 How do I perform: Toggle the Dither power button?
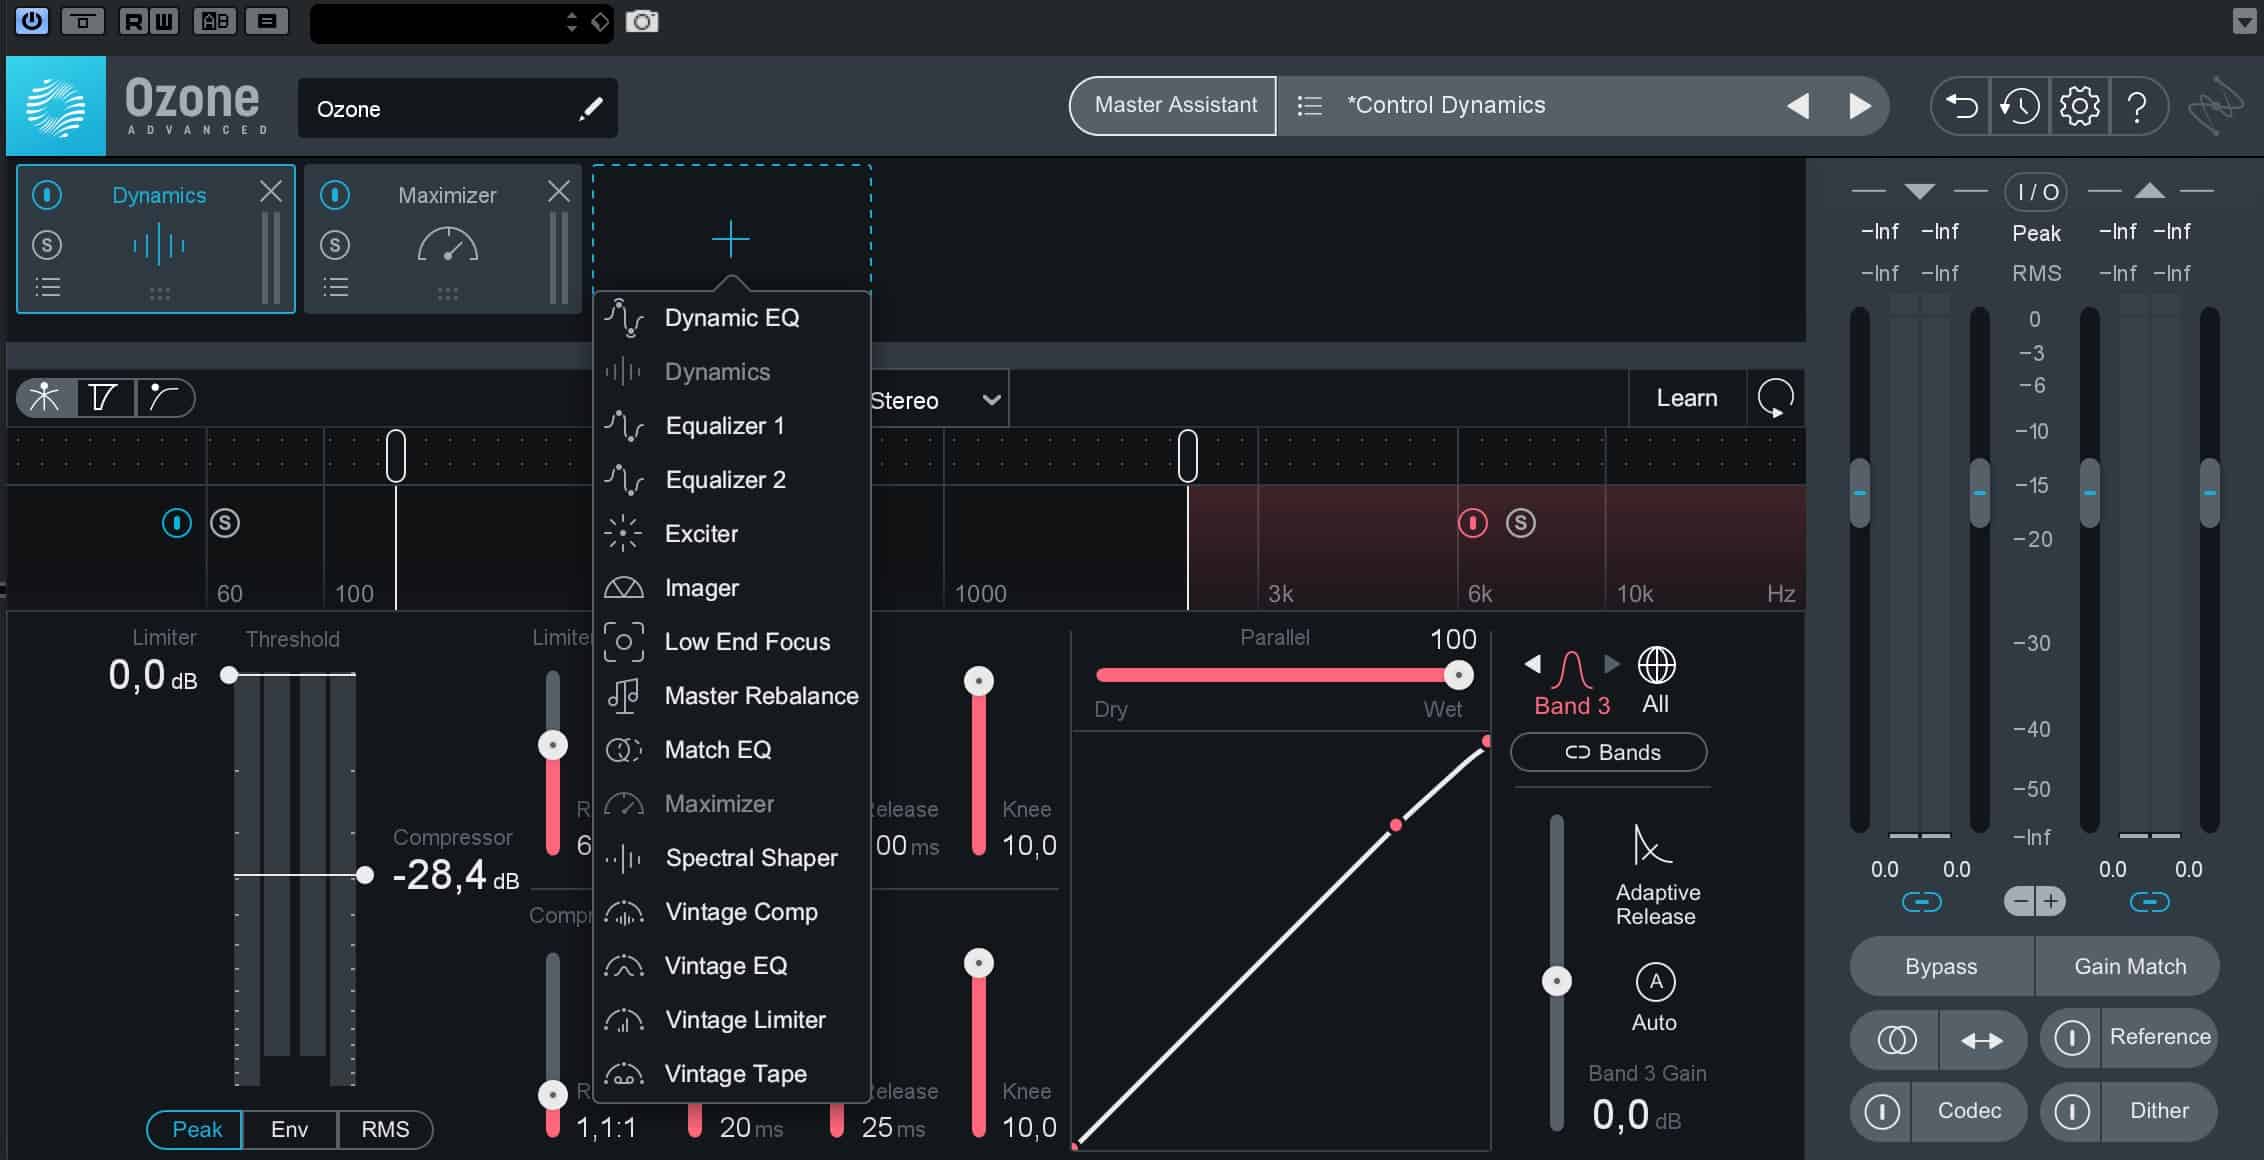pyautogui.click(x=2072, y=1111)
